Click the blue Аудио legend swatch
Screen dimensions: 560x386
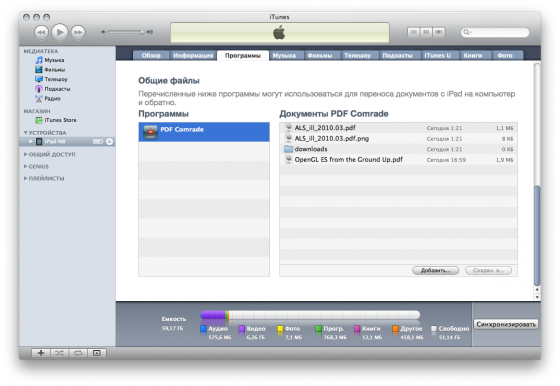(x=204, y=329)
